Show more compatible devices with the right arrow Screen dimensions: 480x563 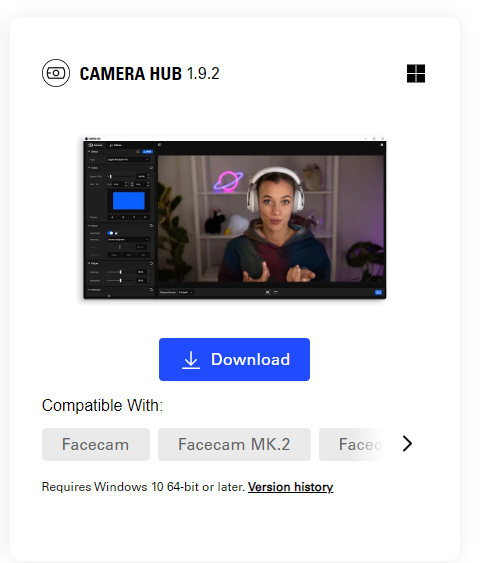[407, 443]
